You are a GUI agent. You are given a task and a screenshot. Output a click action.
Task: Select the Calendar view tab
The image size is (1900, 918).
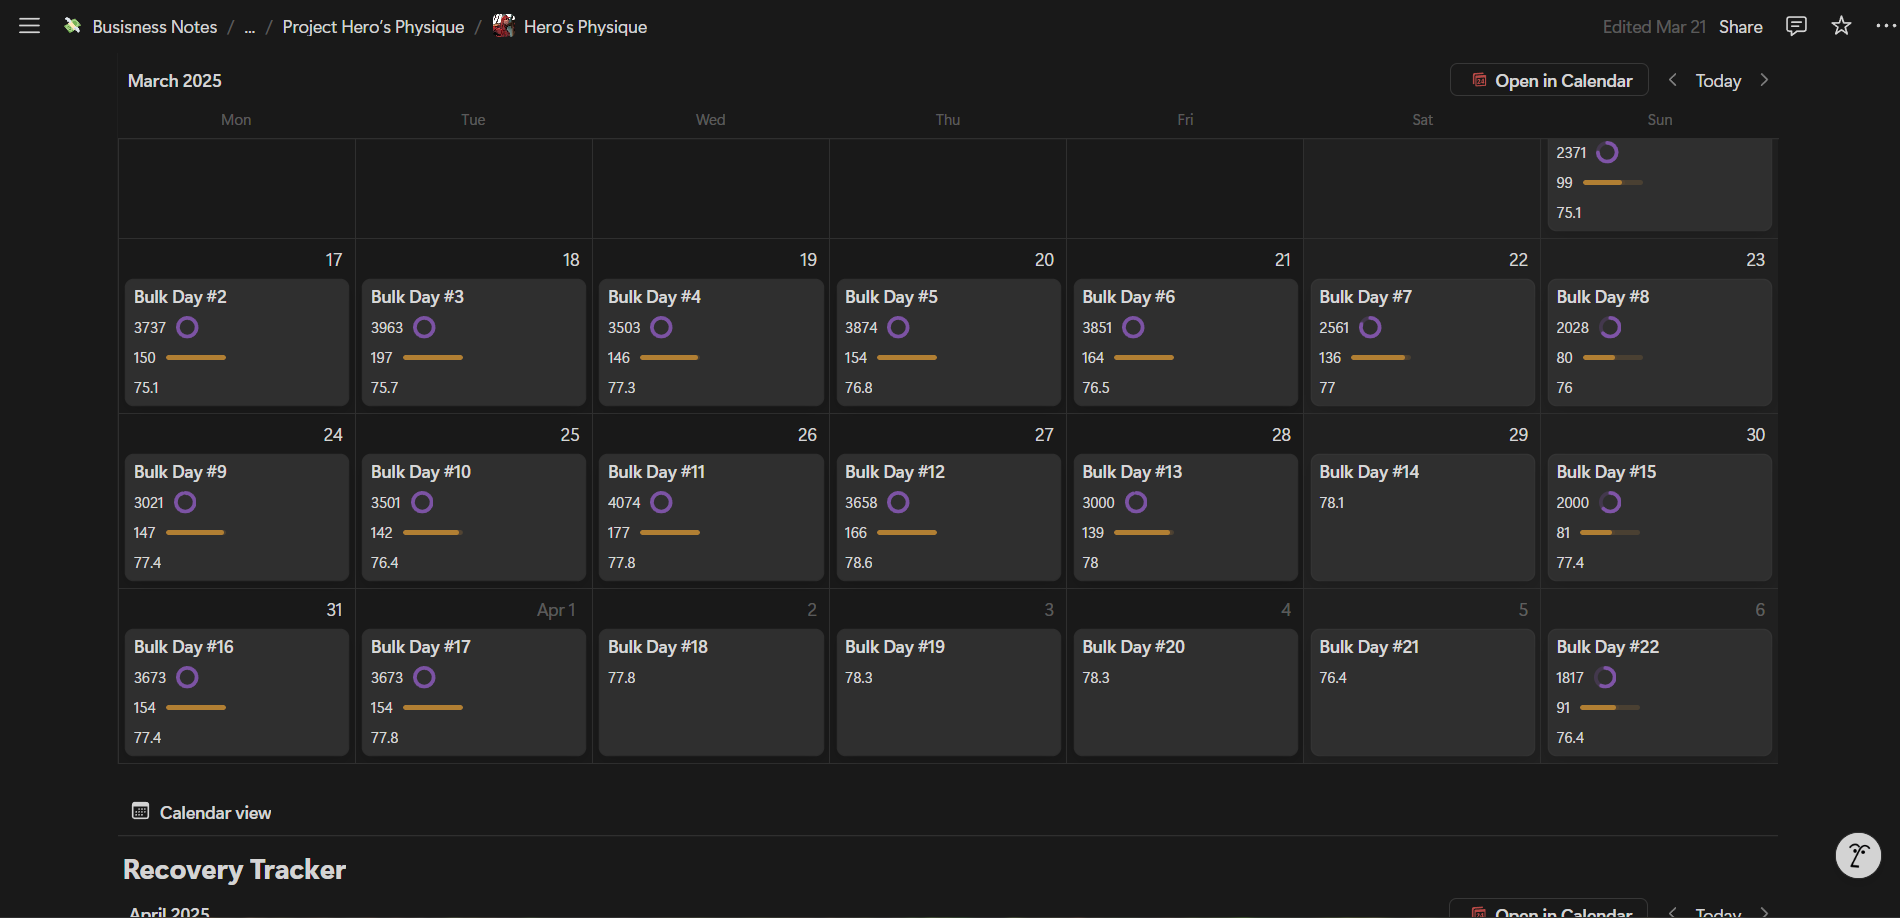coord(215,813)
